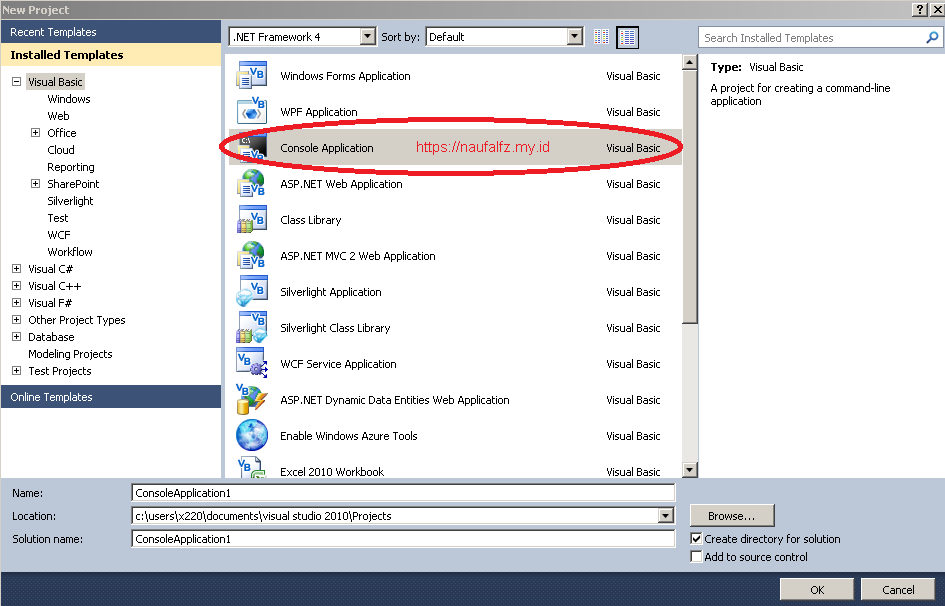Click the Browse... button
945x606 pixels.
click(732, 516)
